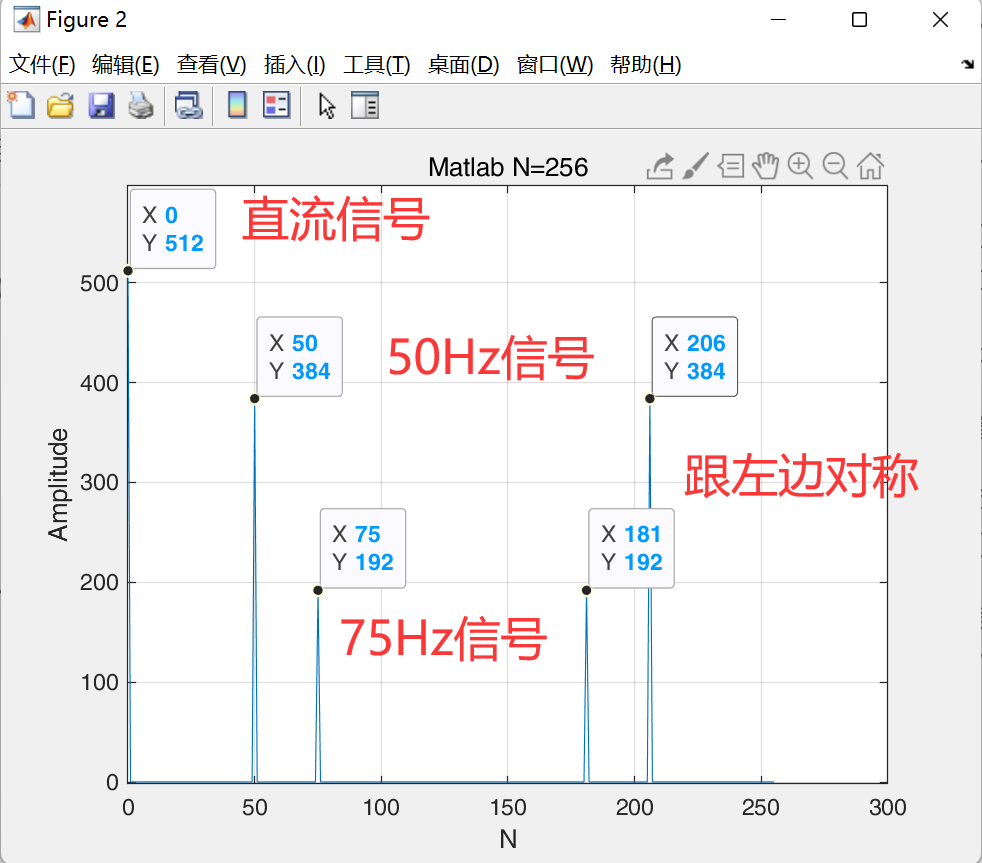
Task: Restore the default view with the home icon
Action: coord(870,166)
